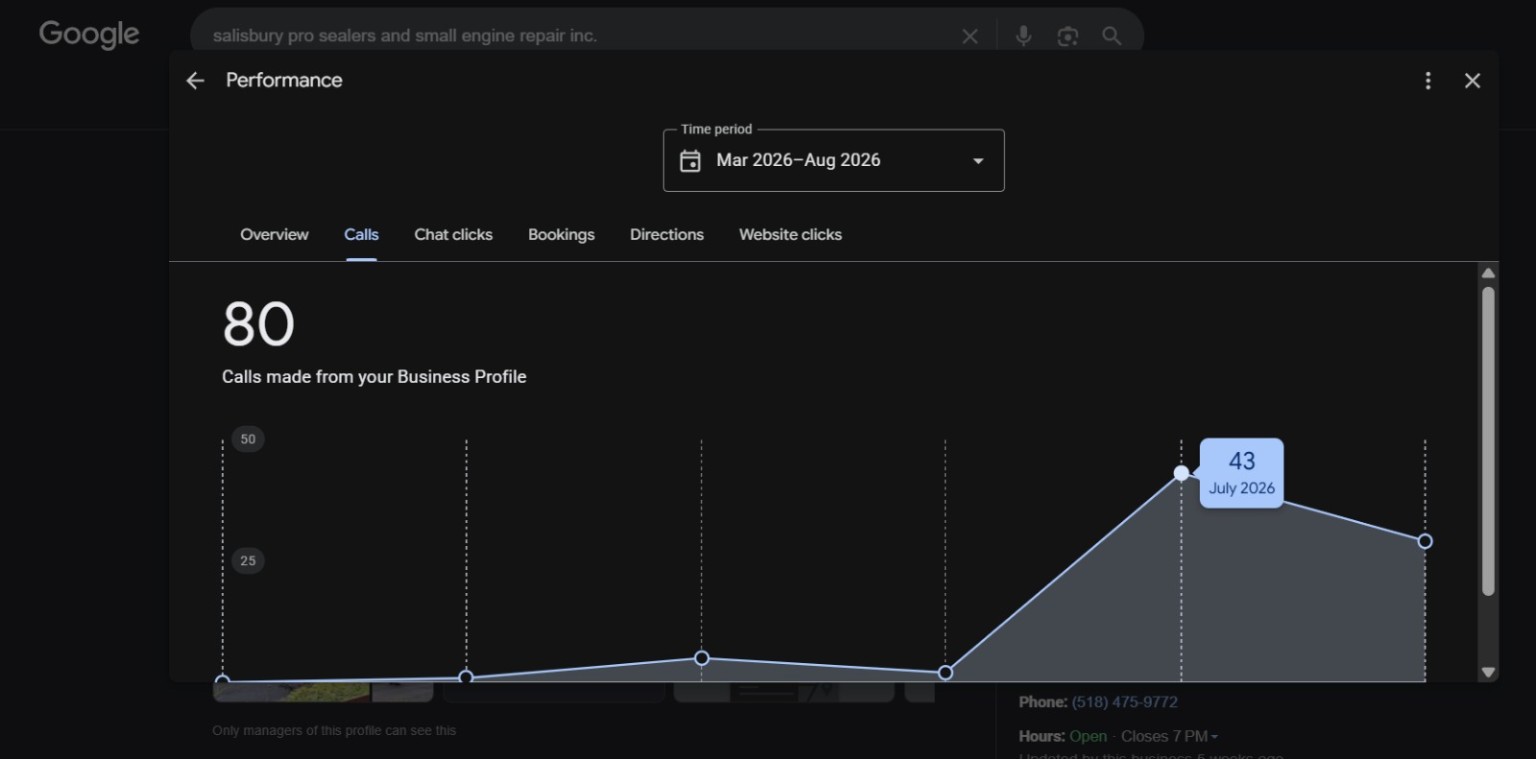Click the phone number (518) 475-9772
Viewport: 1536px width, 759px height.
pyautogui.click(x=1124, y=702)
